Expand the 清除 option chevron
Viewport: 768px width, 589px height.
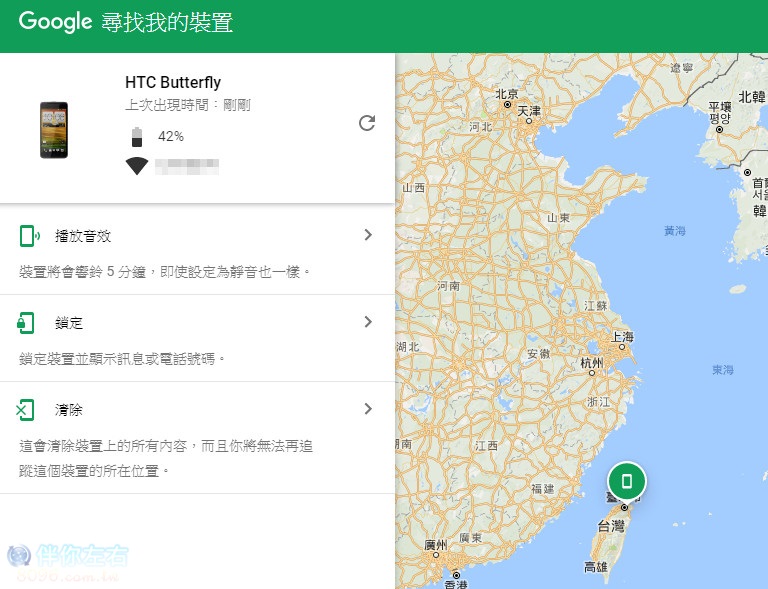tap(368, 409)
